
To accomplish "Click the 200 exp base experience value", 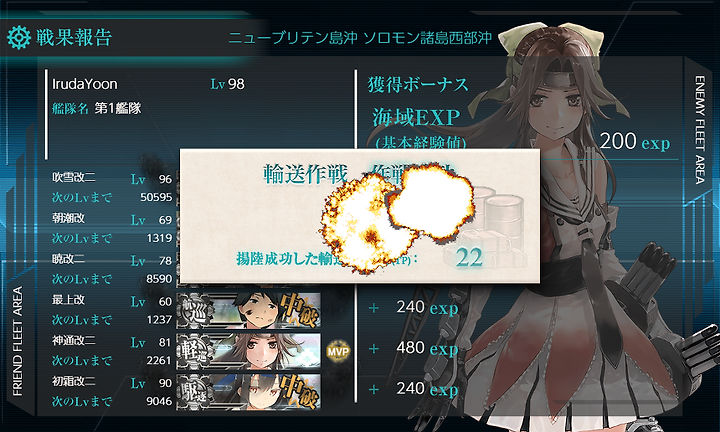I will coord(635,141).
